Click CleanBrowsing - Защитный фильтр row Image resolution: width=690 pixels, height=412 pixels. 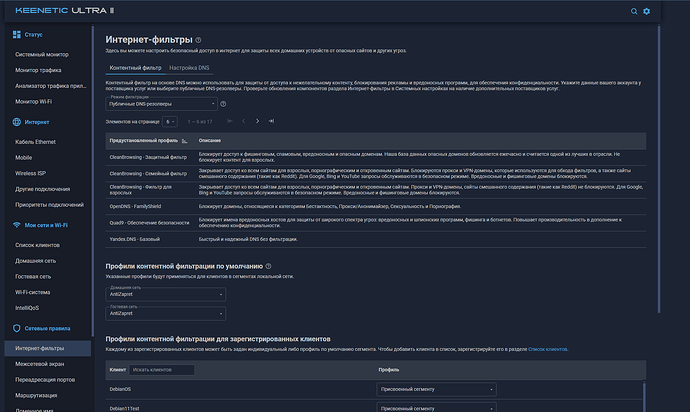click(376, 157)
